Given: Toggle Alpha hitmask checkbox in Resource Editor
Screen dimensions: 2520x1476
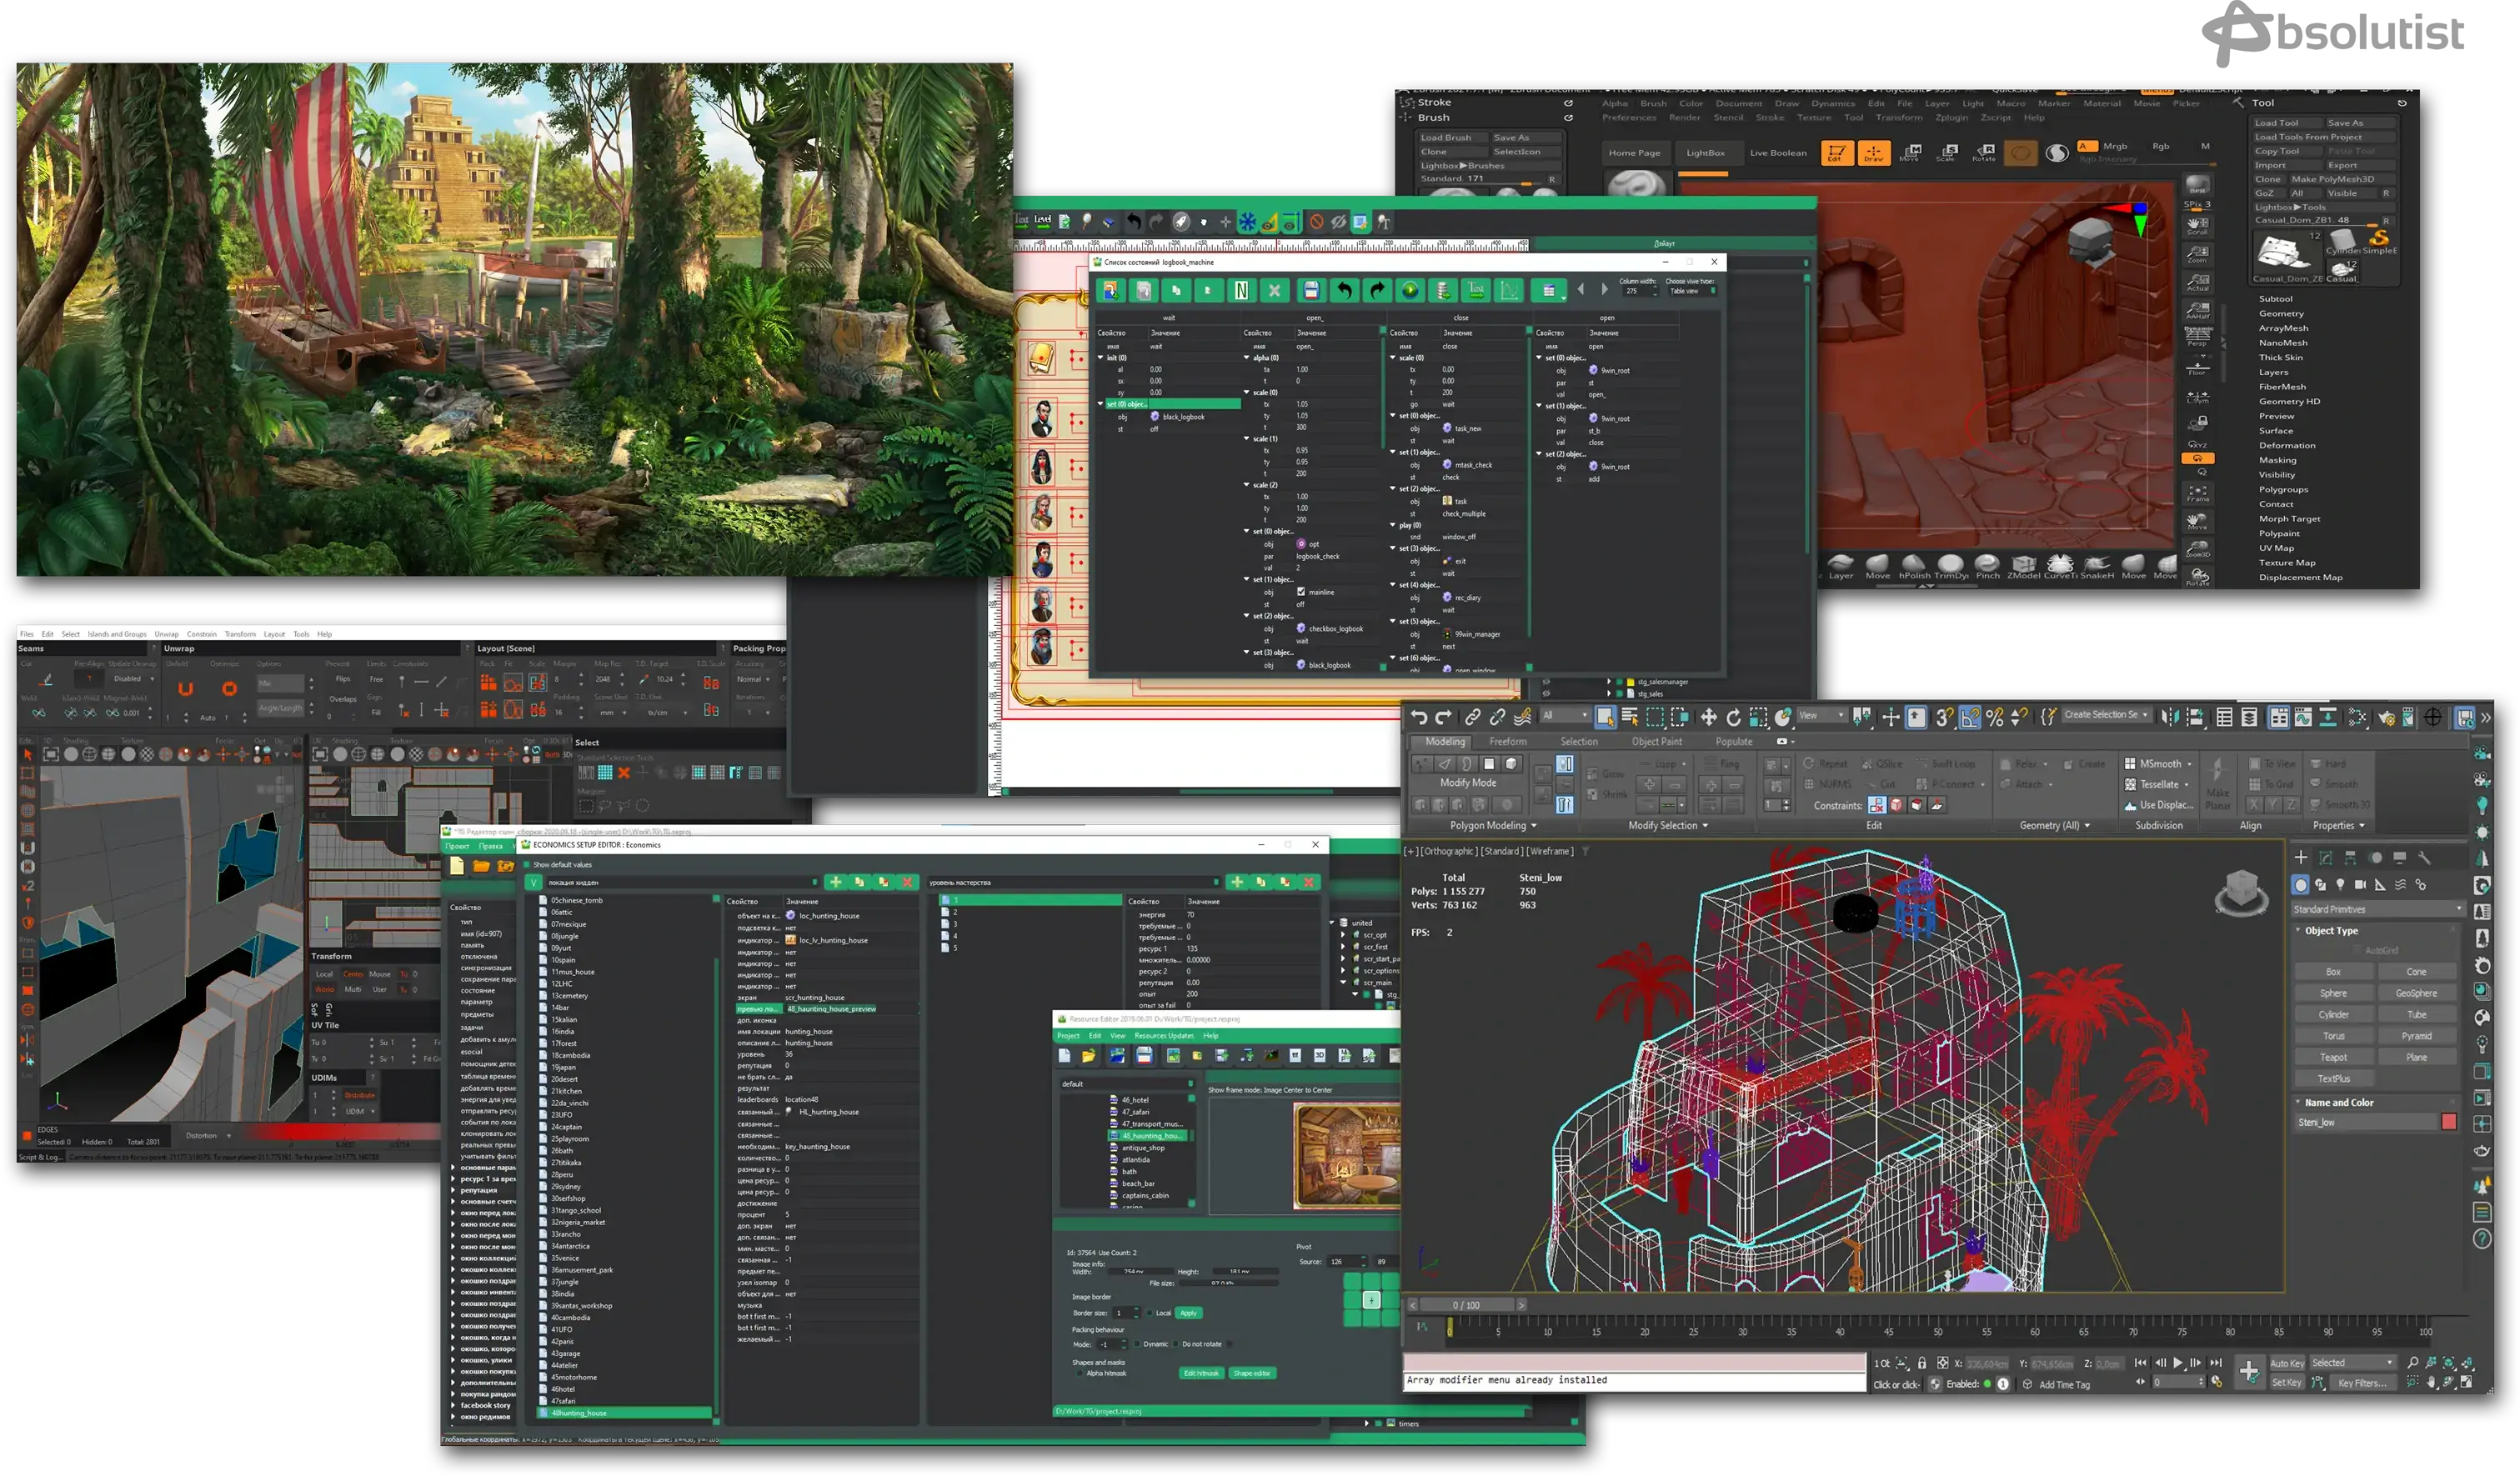Looking at the screenshot, I should click(x=1080, y=1373).
